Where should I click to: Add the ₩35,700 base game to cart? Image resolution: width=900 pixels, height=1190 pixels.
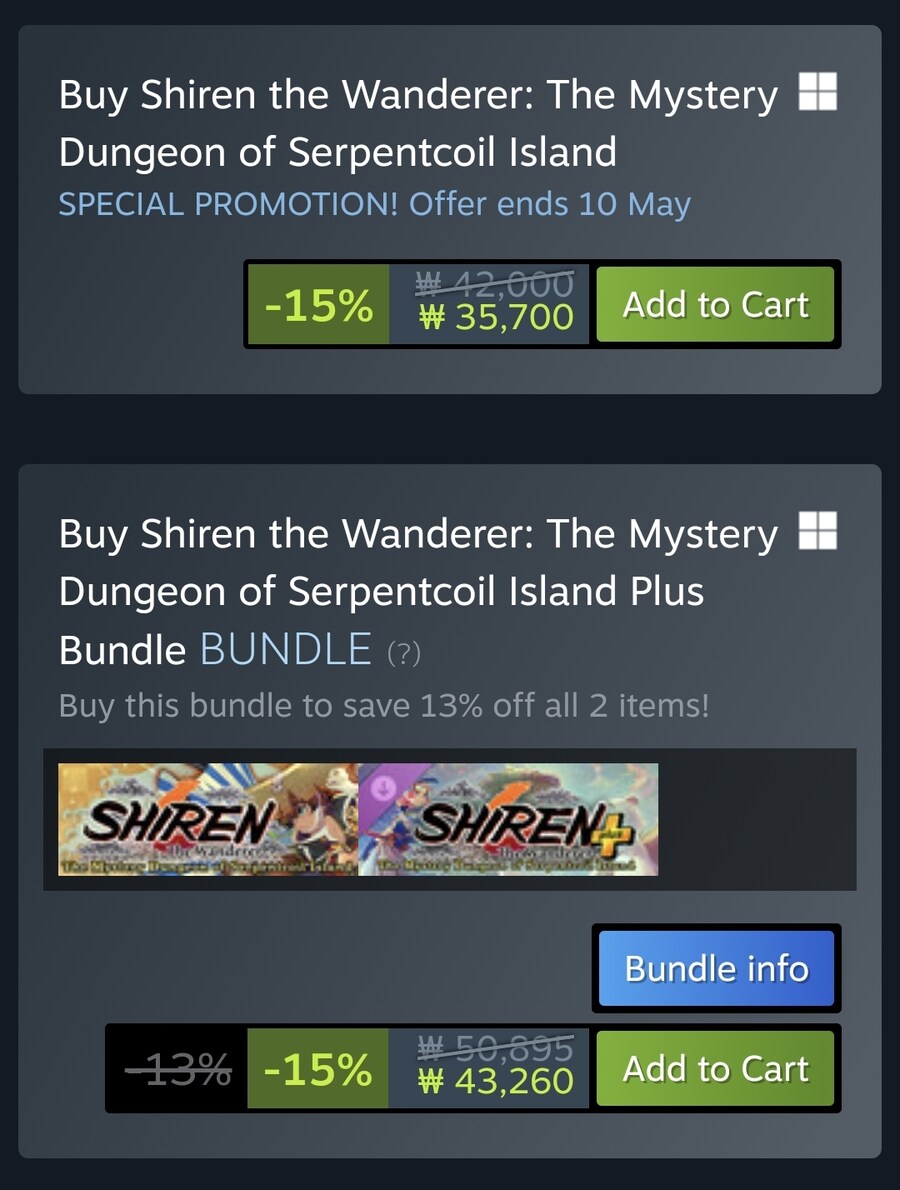click(715, 304)
